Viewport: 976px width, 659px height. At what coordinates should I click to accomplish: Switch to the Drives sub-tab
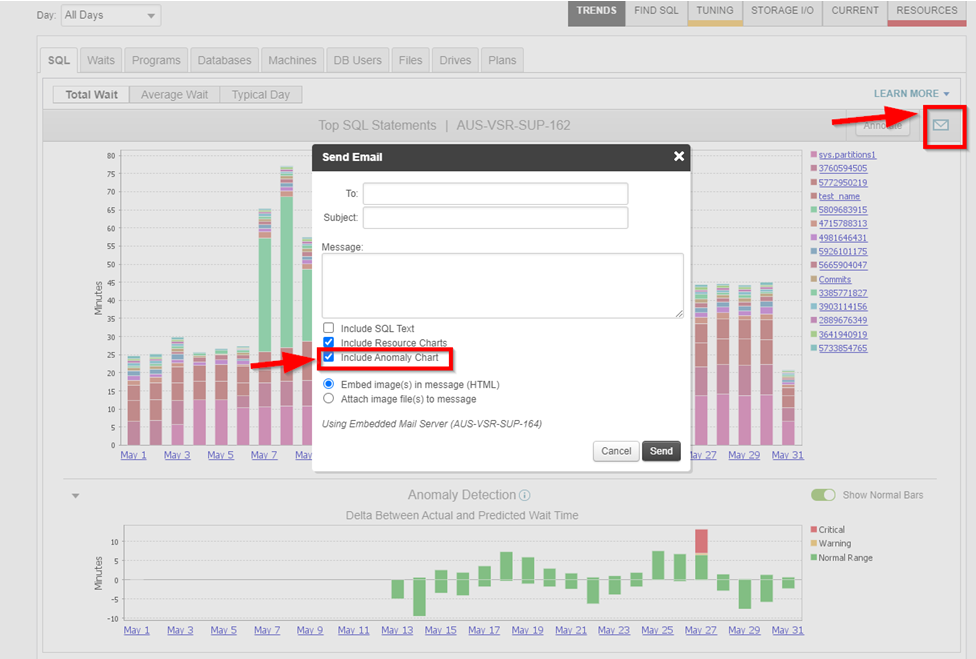(455, 60)
